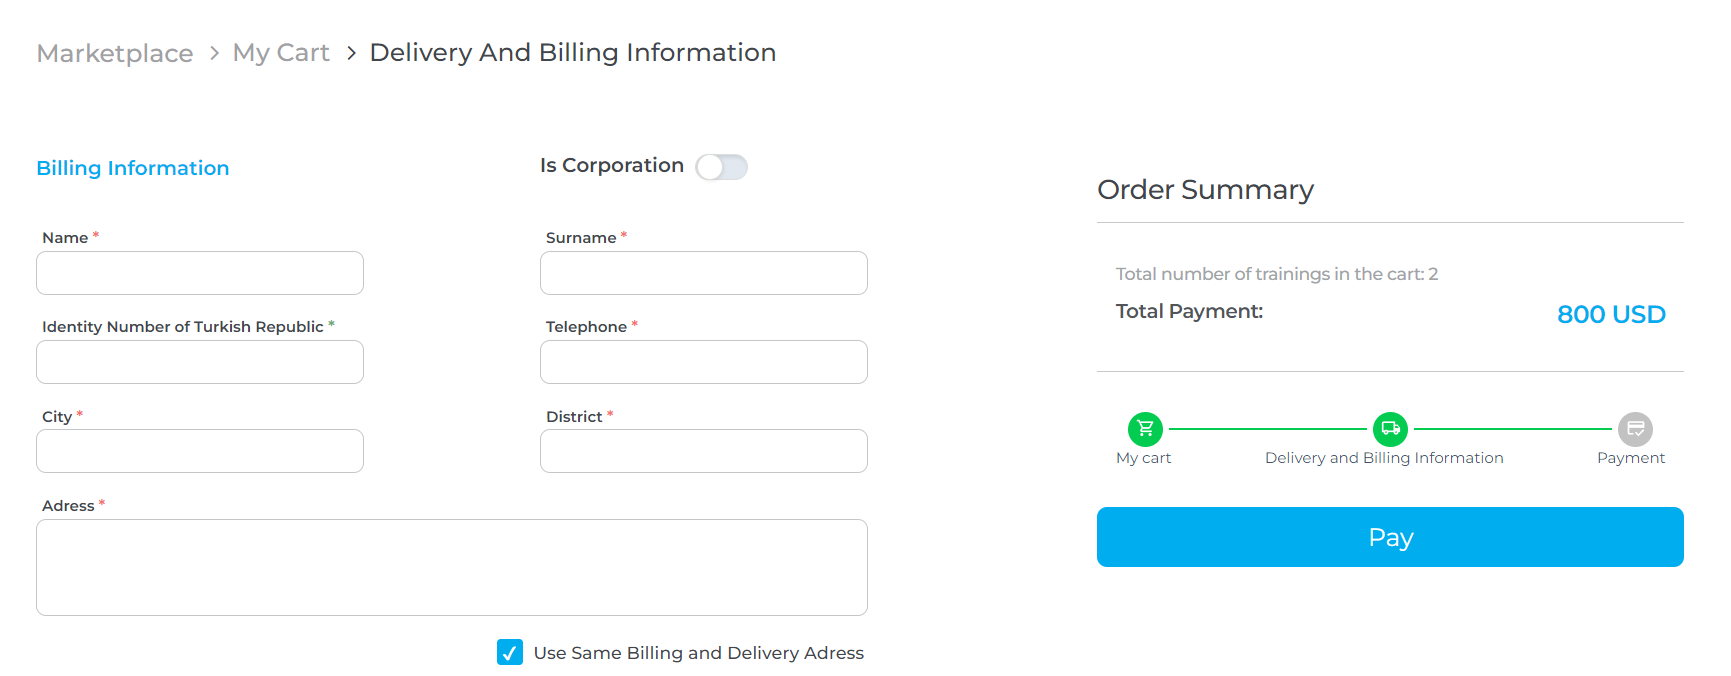Click the Billing Information heading
Viewport: 1731px width, 676px height.
pyautogui.click(x=133, y=168)
